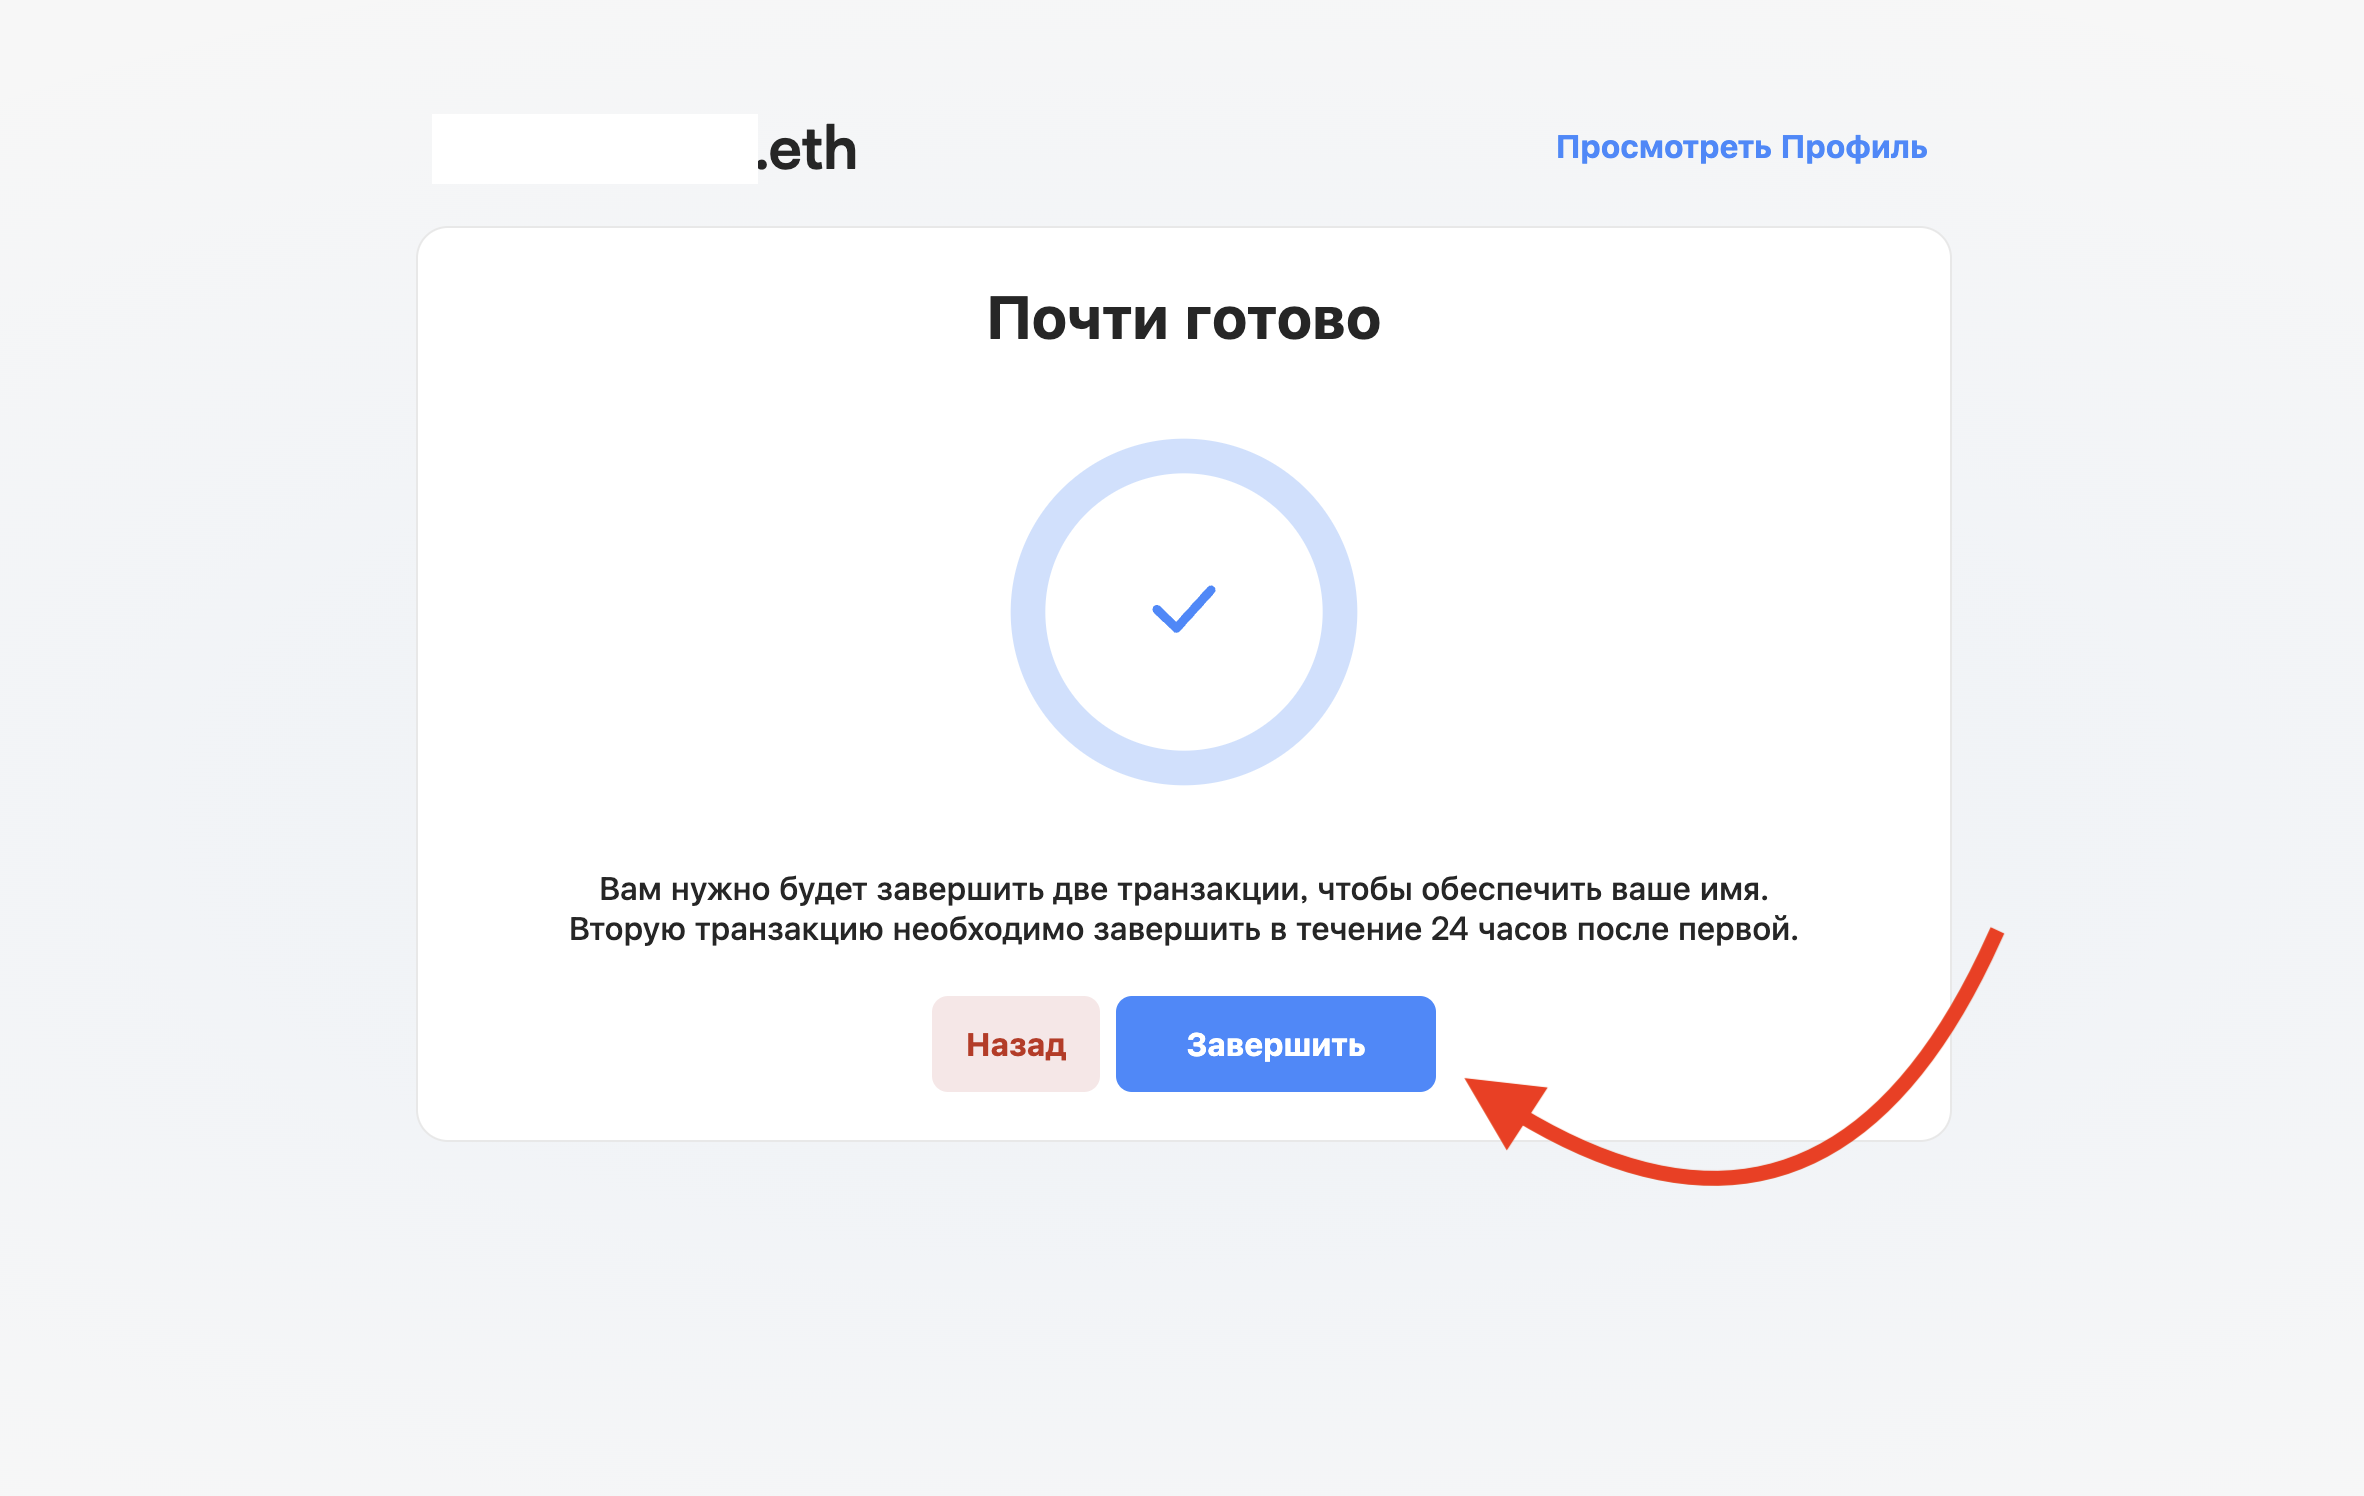Go back with the Назад button
The image size is (2364, 1496).
point(1016,1044)
